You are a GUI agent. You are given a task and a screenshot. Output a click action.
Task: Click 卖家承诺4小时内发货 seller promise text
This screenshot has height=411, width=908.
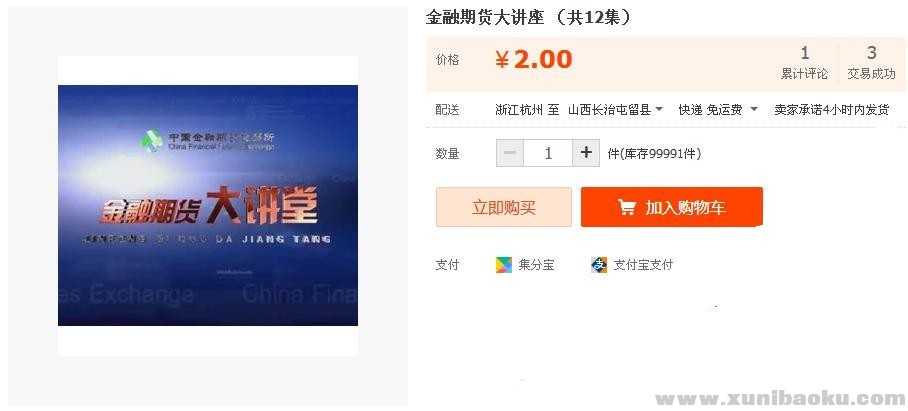pos(832,109)
